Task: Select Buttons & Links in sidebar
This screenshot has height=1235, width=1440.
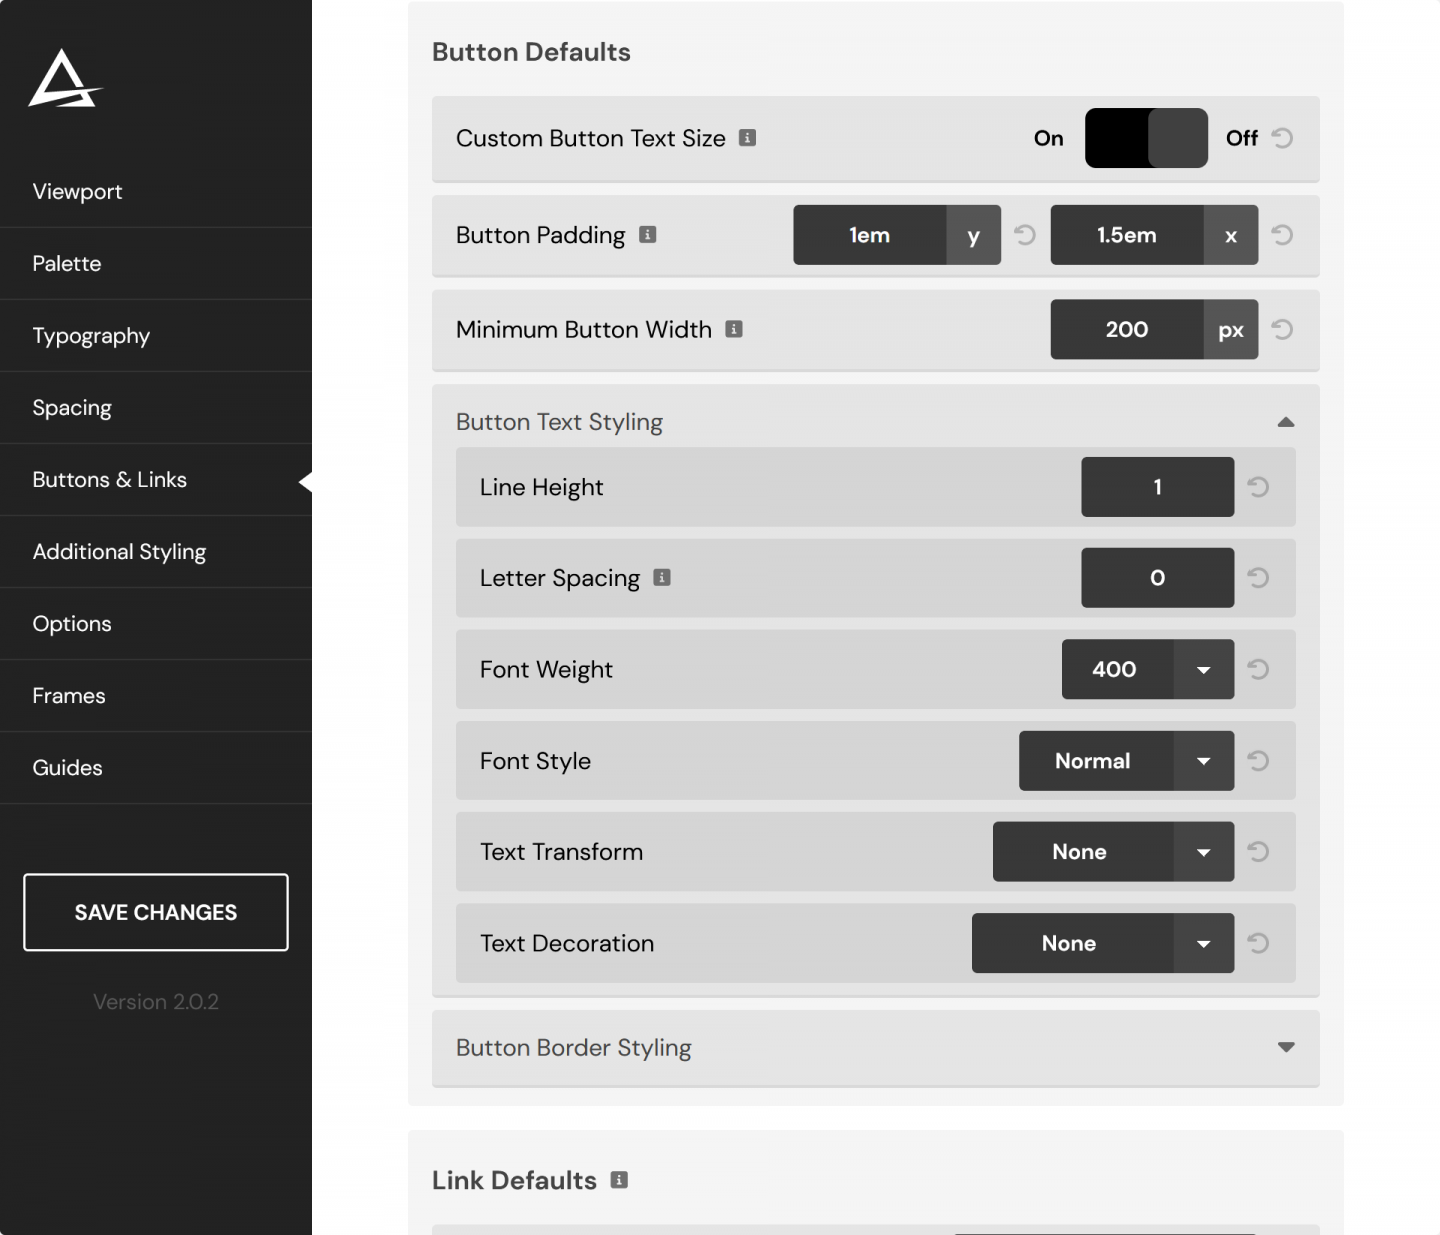Action: [x=156, y=479]
